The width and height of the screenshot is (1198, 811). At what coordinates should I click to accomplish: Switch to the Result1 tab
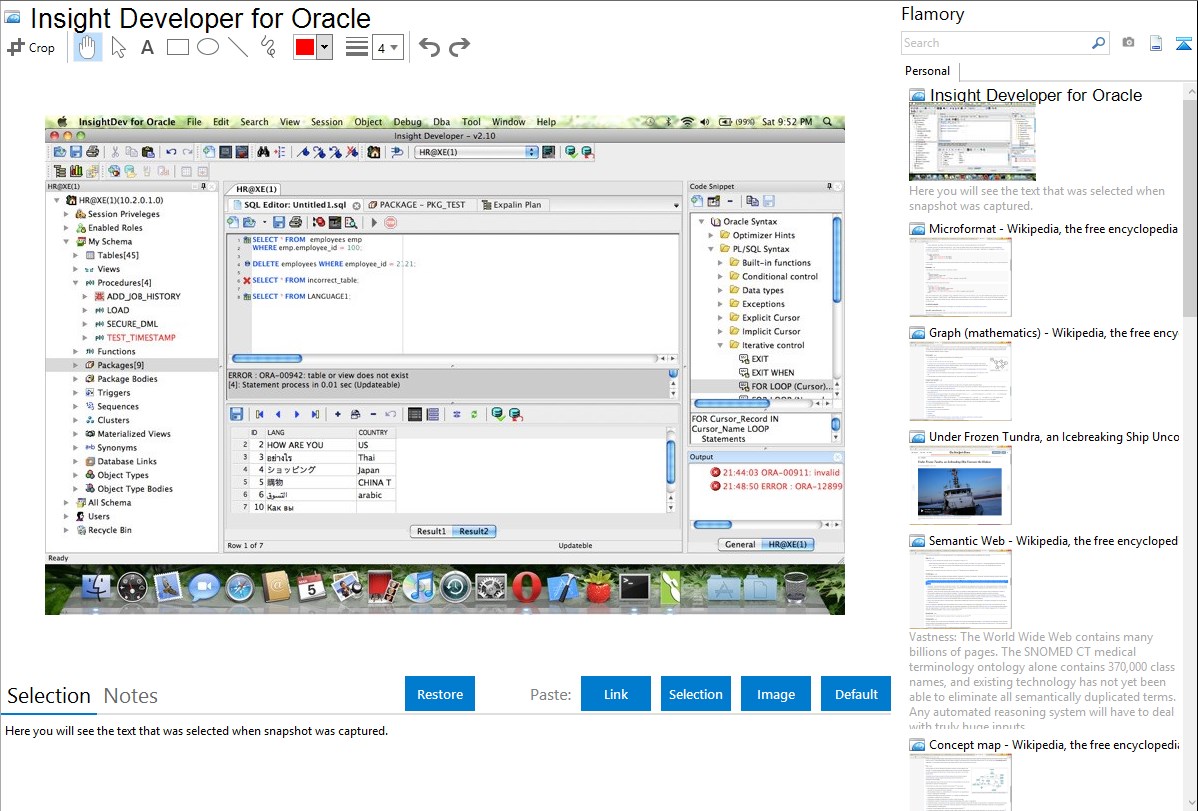[x=432, y=531]
